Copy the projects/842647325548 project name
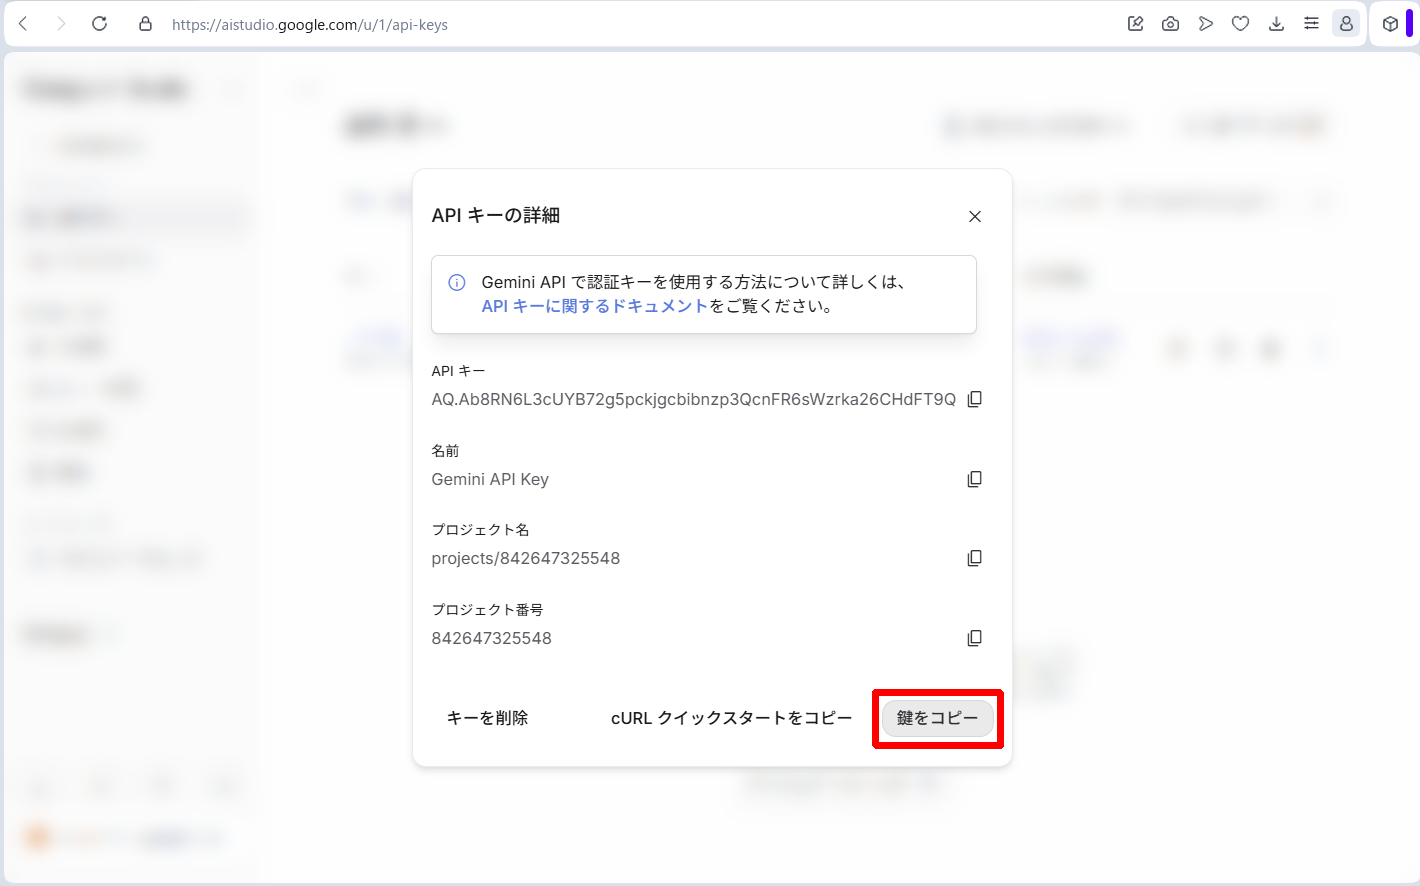 [x=975, y=558]
